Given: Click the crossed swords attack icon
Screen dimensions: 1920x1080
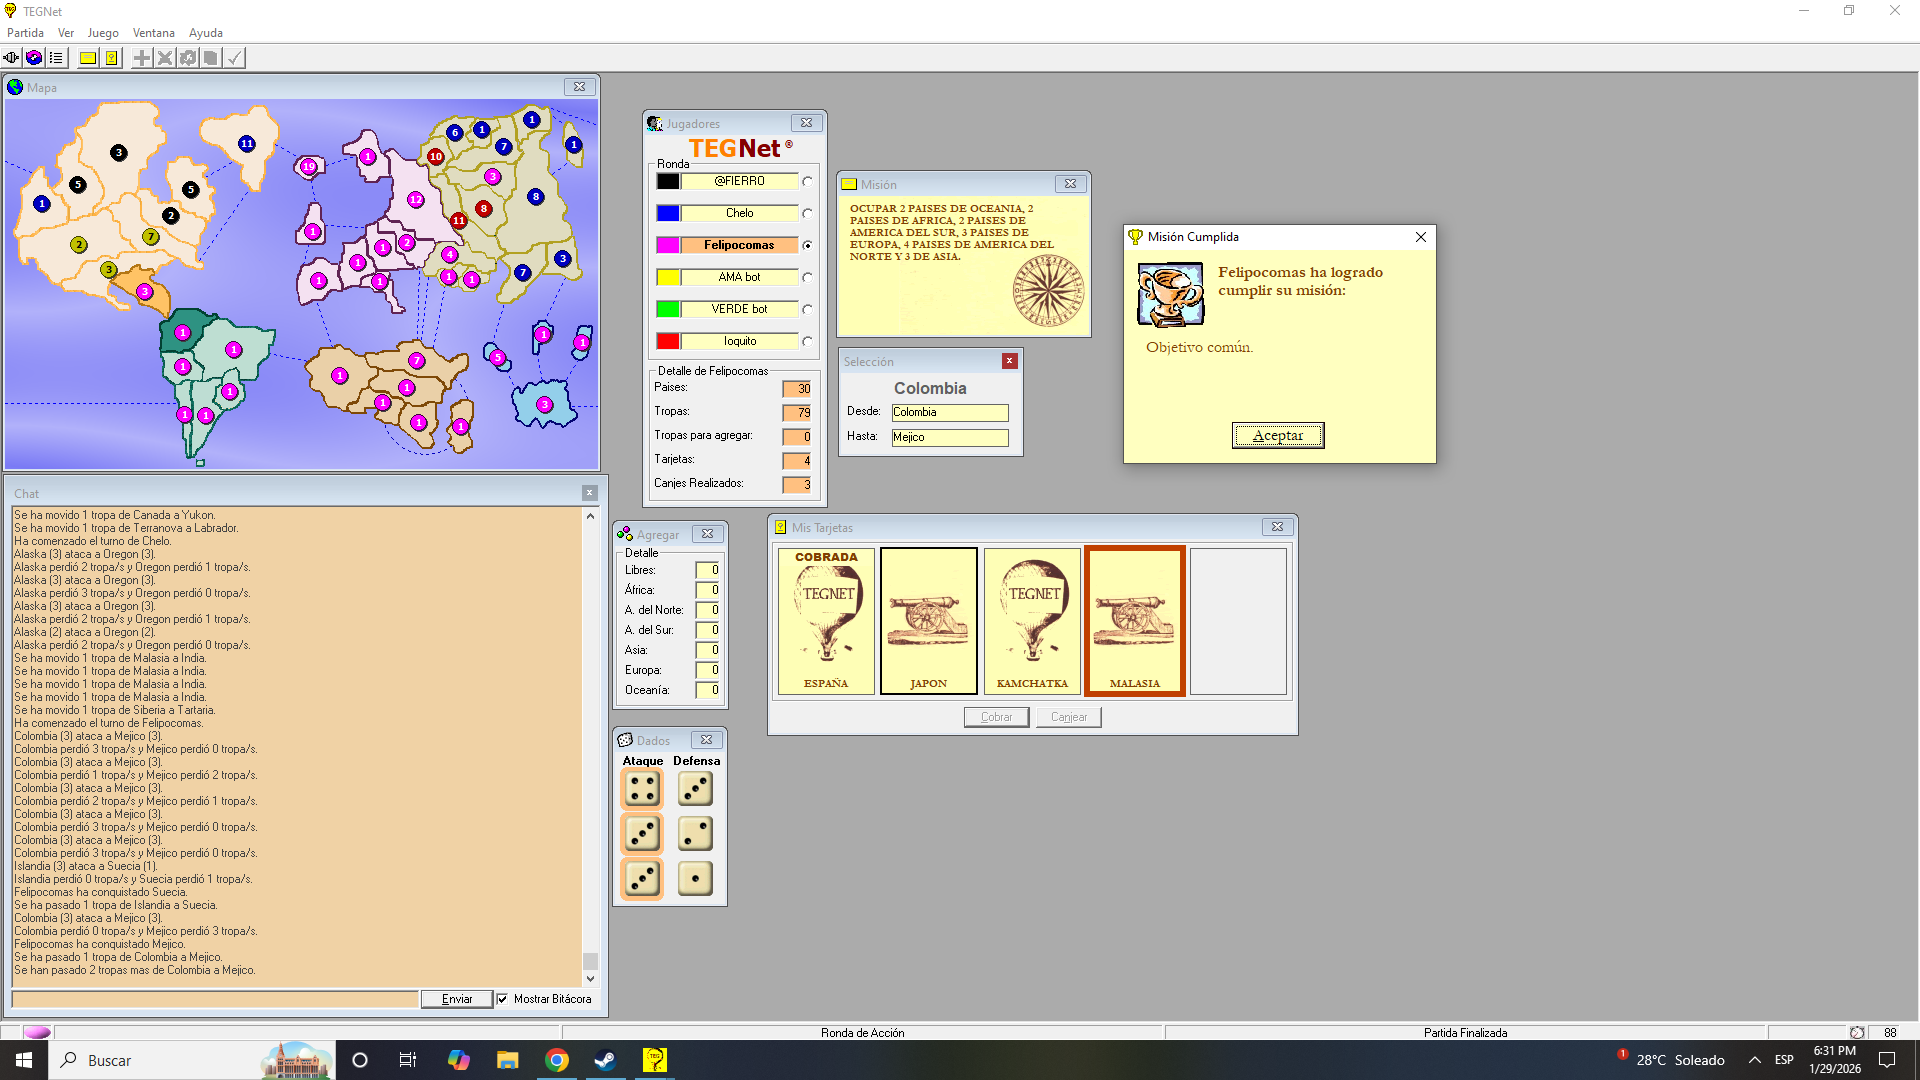Looking at the screenshot, I should coord(165,58).
